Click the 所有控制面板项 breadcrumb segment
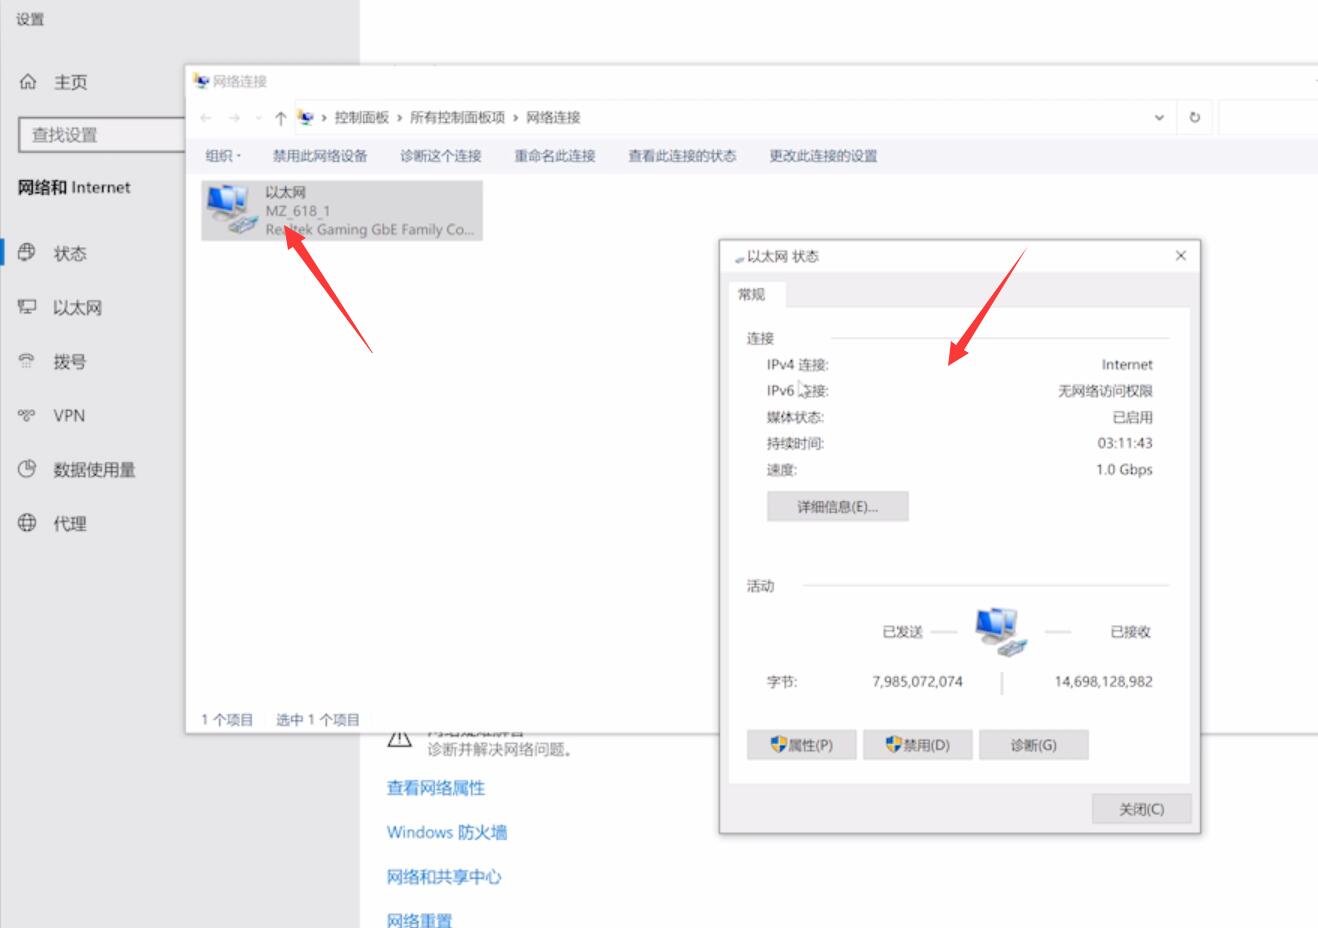The width and height of the screenshot is (1318, 928). [x=458, y=117]
